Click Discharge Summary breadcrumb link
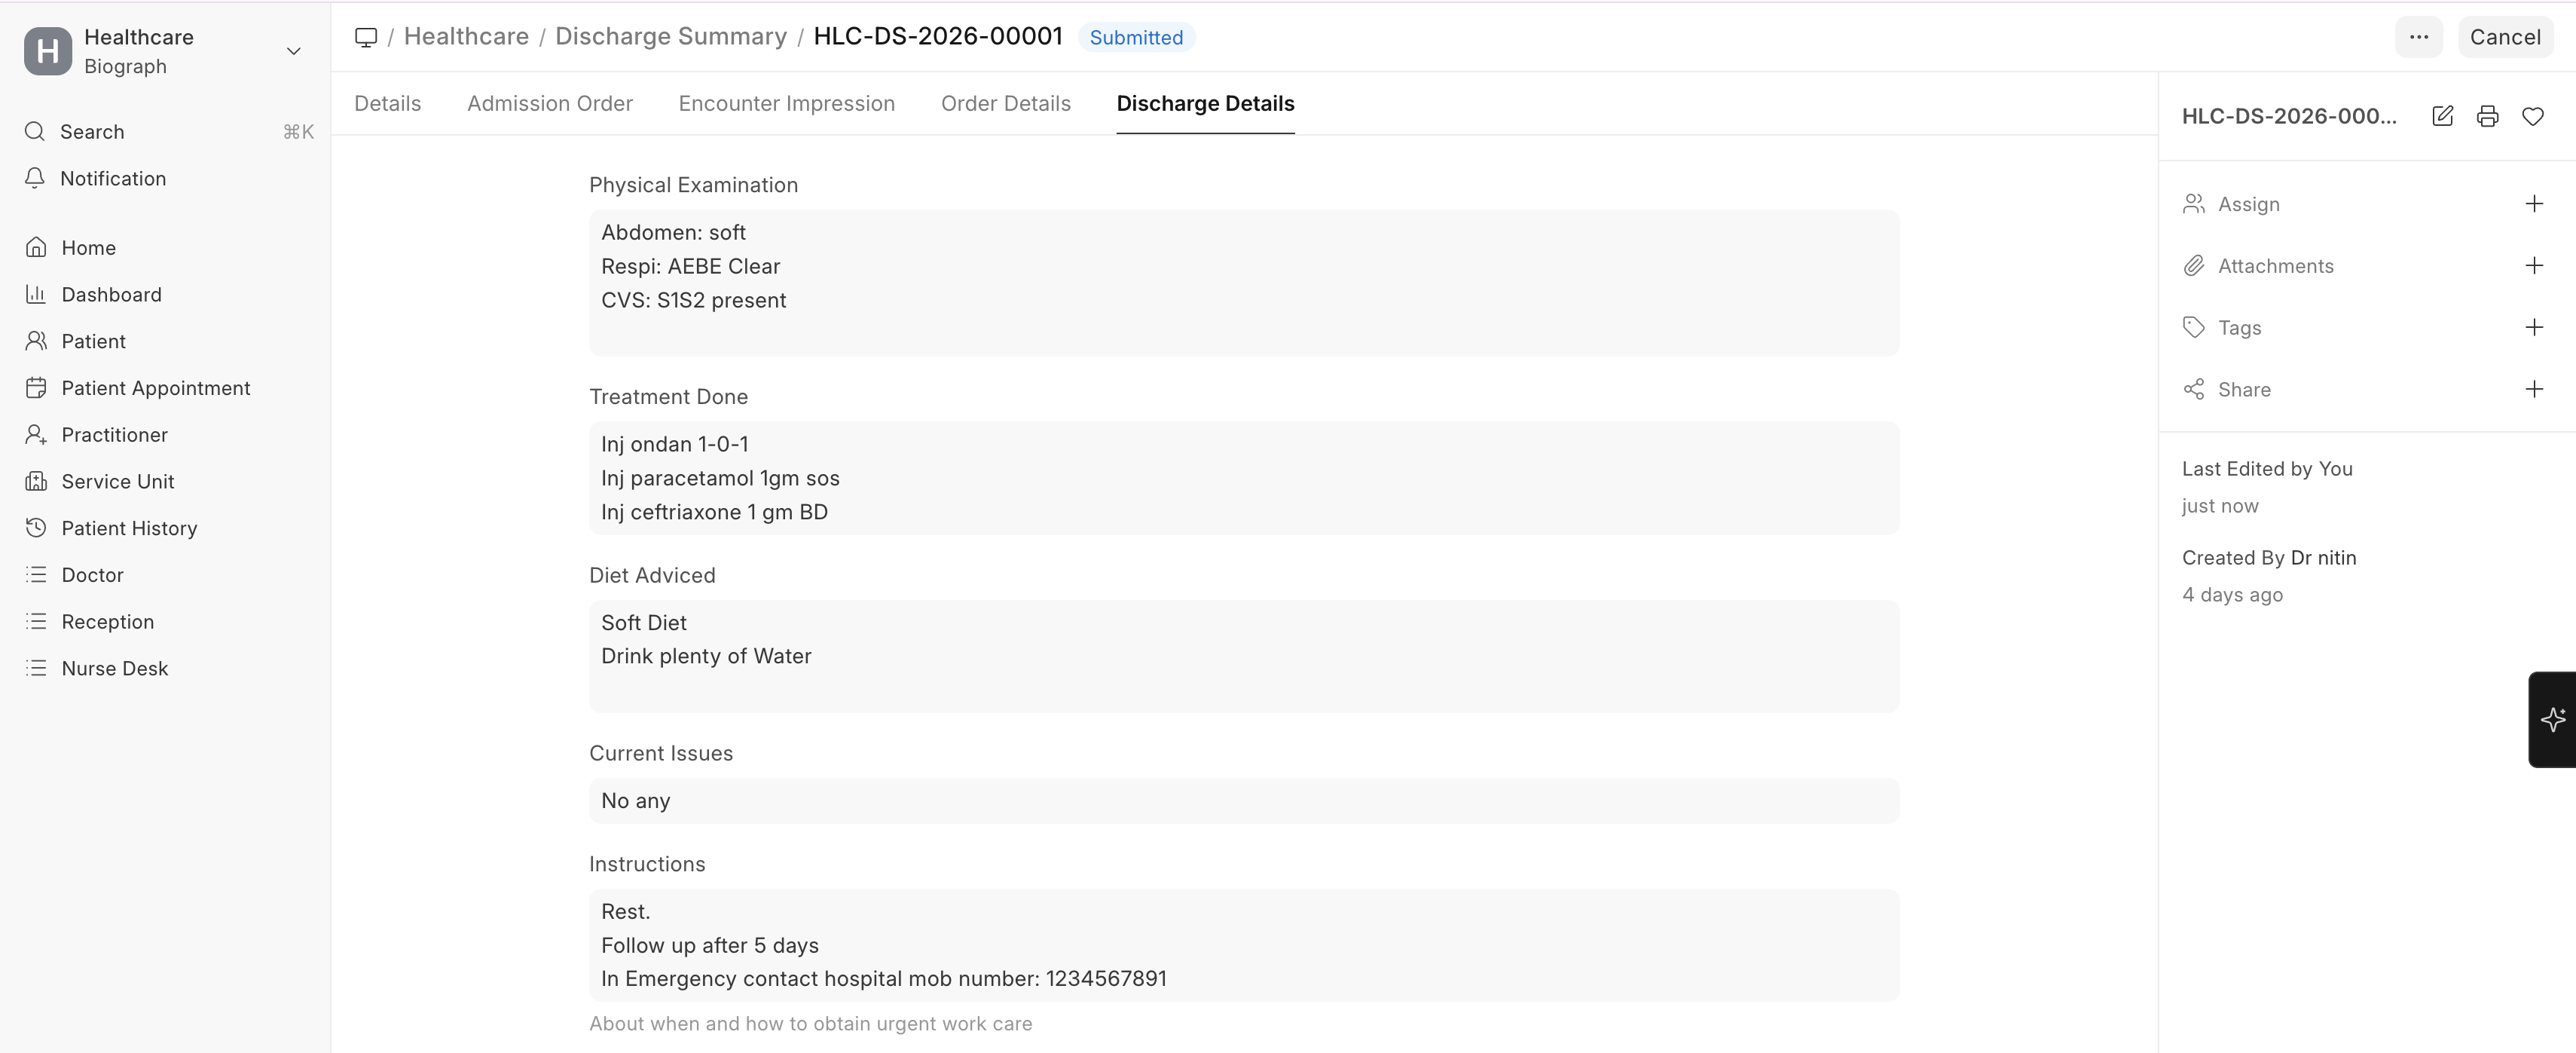This screenshot has height=1053, width=2576. click(x=670, y=37)
